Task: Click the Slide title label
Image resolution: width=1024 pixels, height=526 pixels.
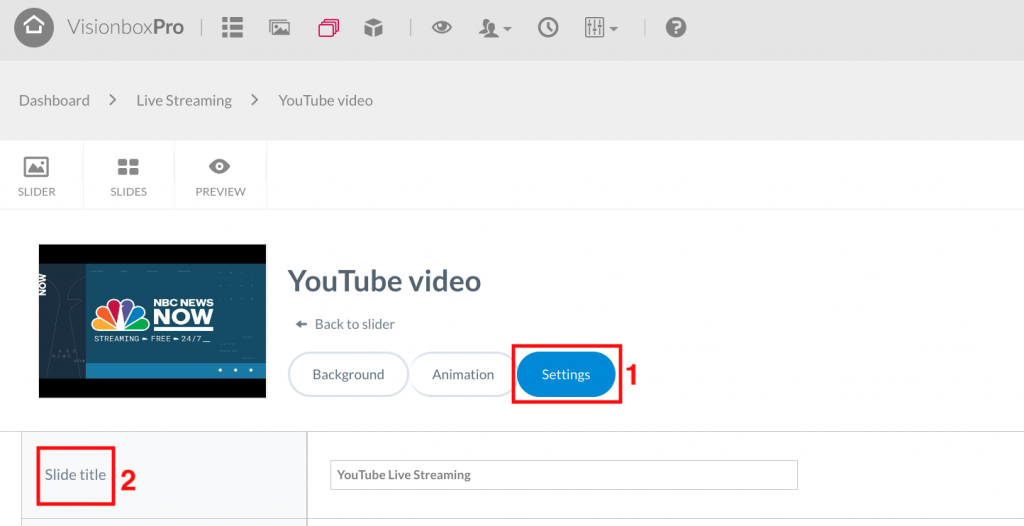Action: coord(75,475)
